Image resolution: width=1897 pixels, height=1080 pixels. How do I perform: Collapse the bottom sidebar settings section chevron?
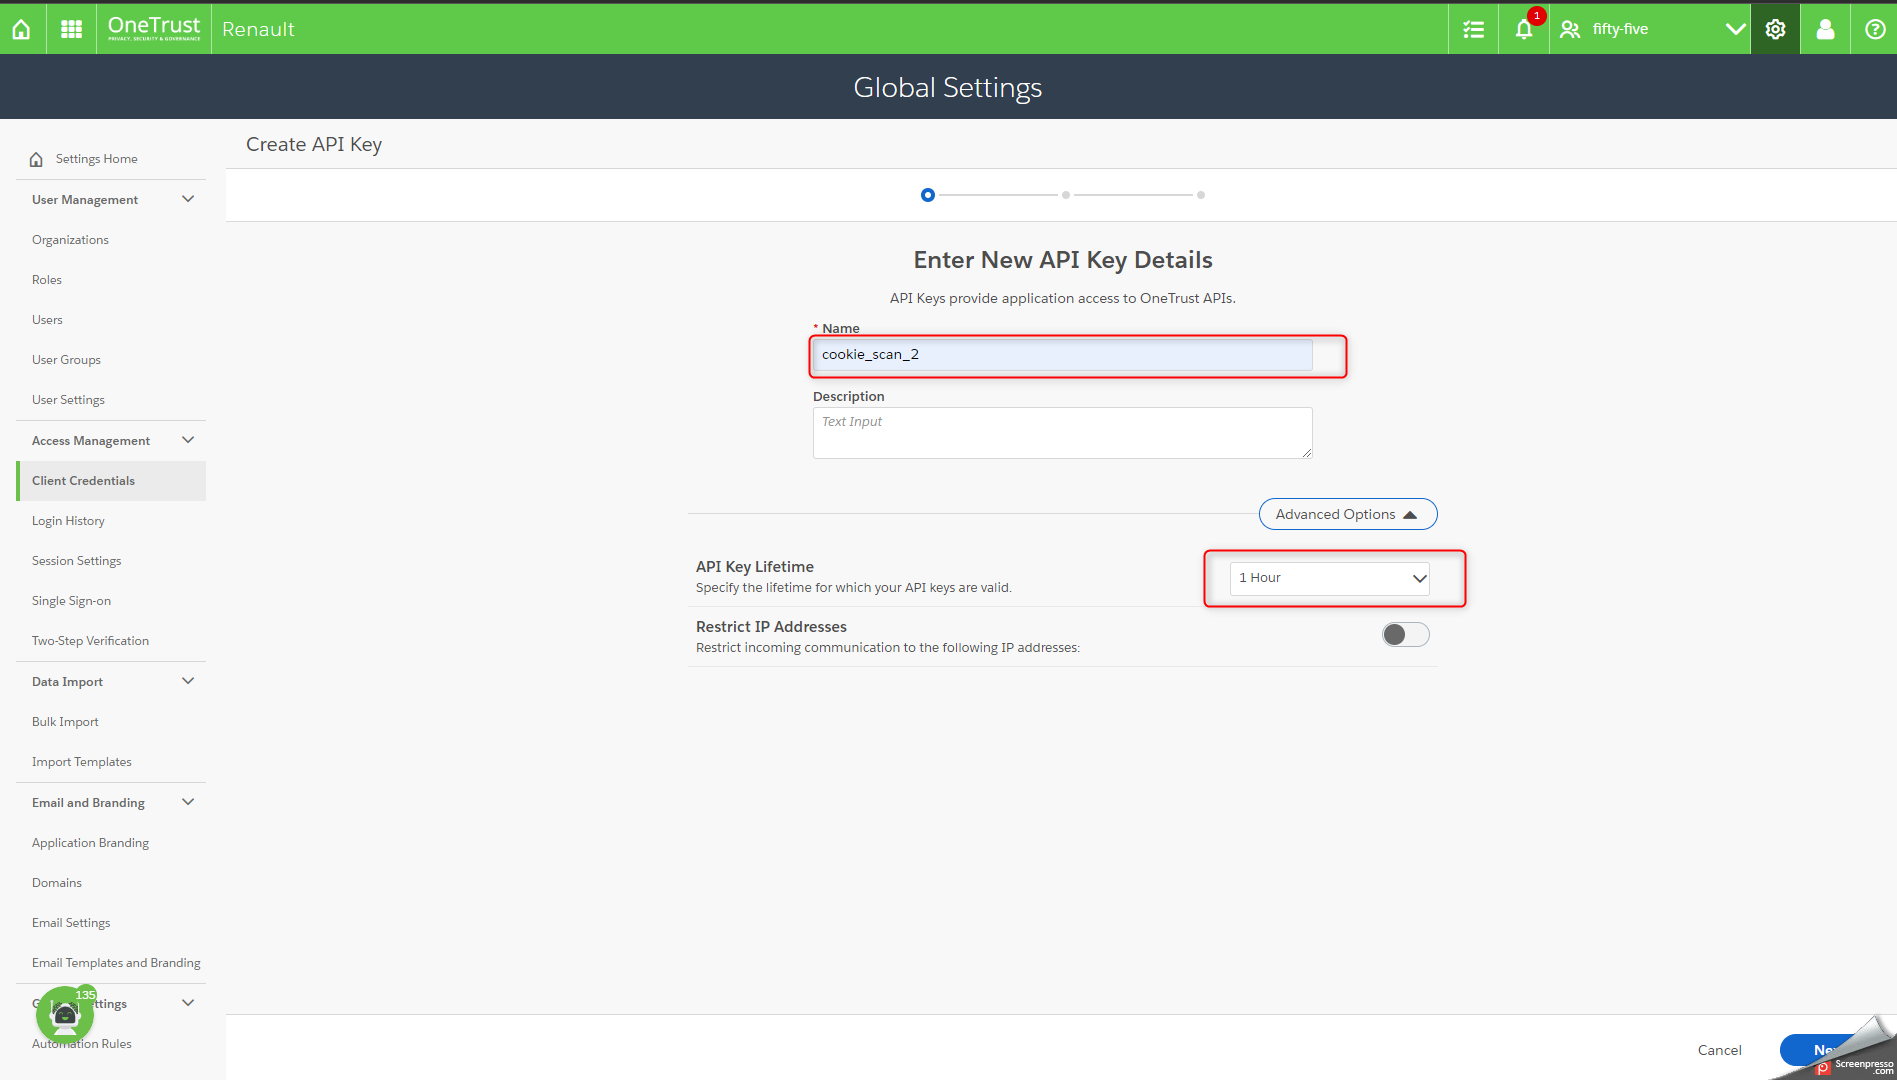(x=188, y=1003)
